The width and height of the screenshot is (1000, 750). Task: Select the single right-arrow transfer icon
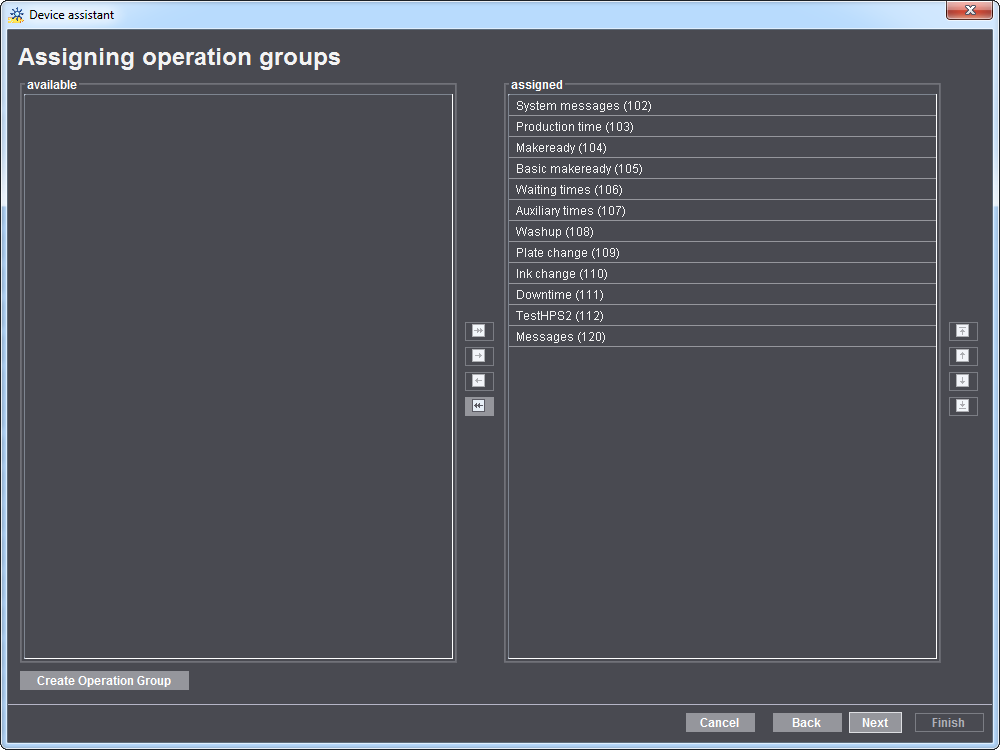(x=479, y=356)
